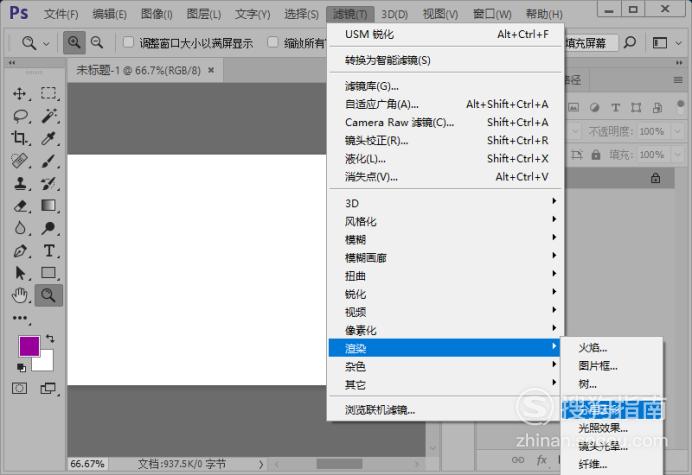
Task: Open the workspace switcher dropdown arrow
Action: click(678, 43)
